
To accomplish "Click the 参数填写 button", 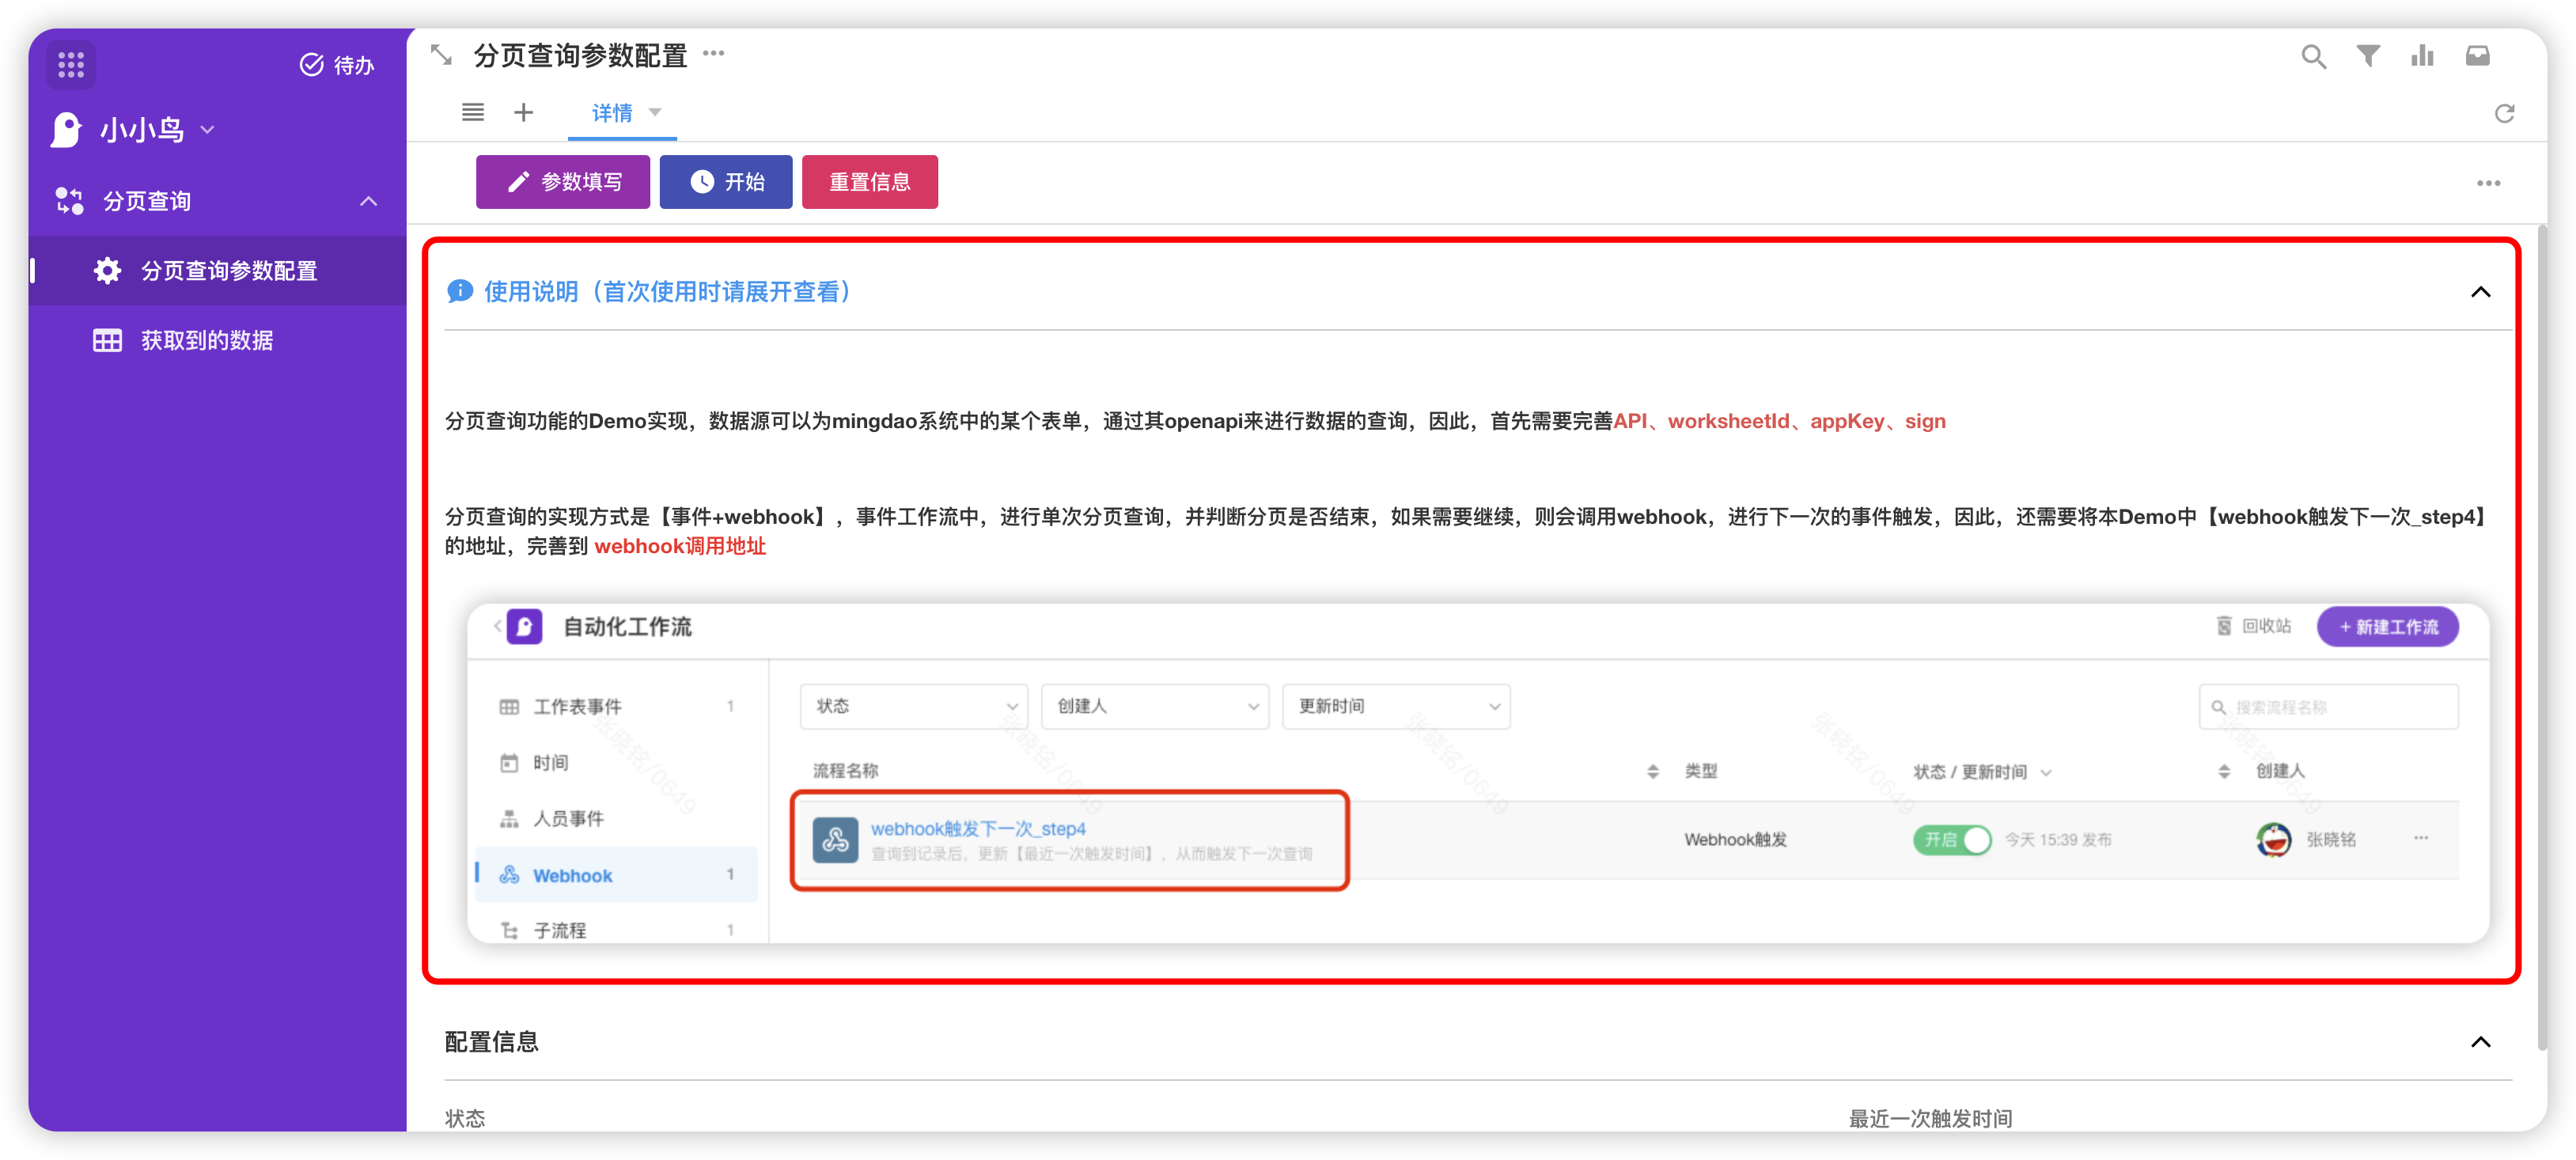I will 563,182.
